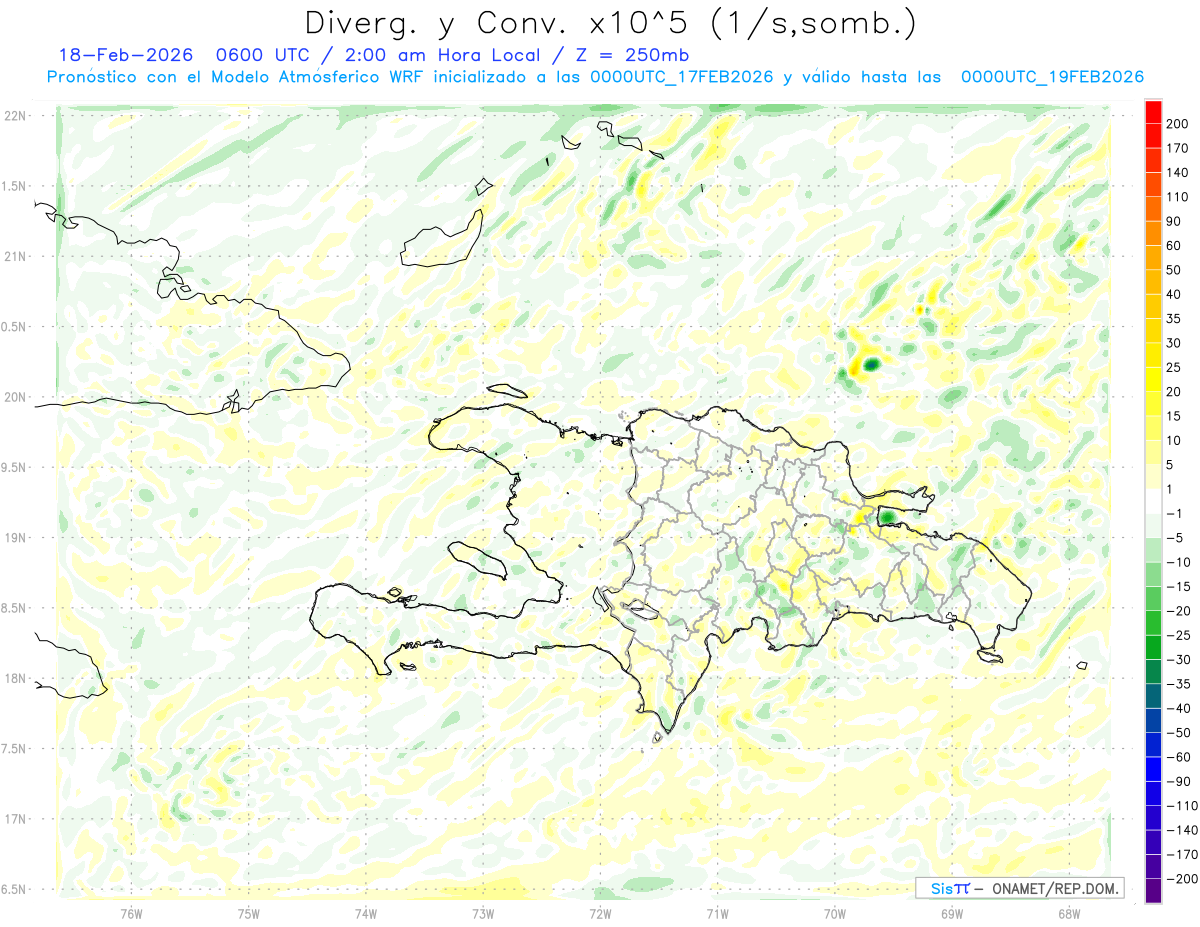The width and height of the screenshot is (1200, 927).
Task: Click the '73W' longitude label
Action: click(483, 912)
